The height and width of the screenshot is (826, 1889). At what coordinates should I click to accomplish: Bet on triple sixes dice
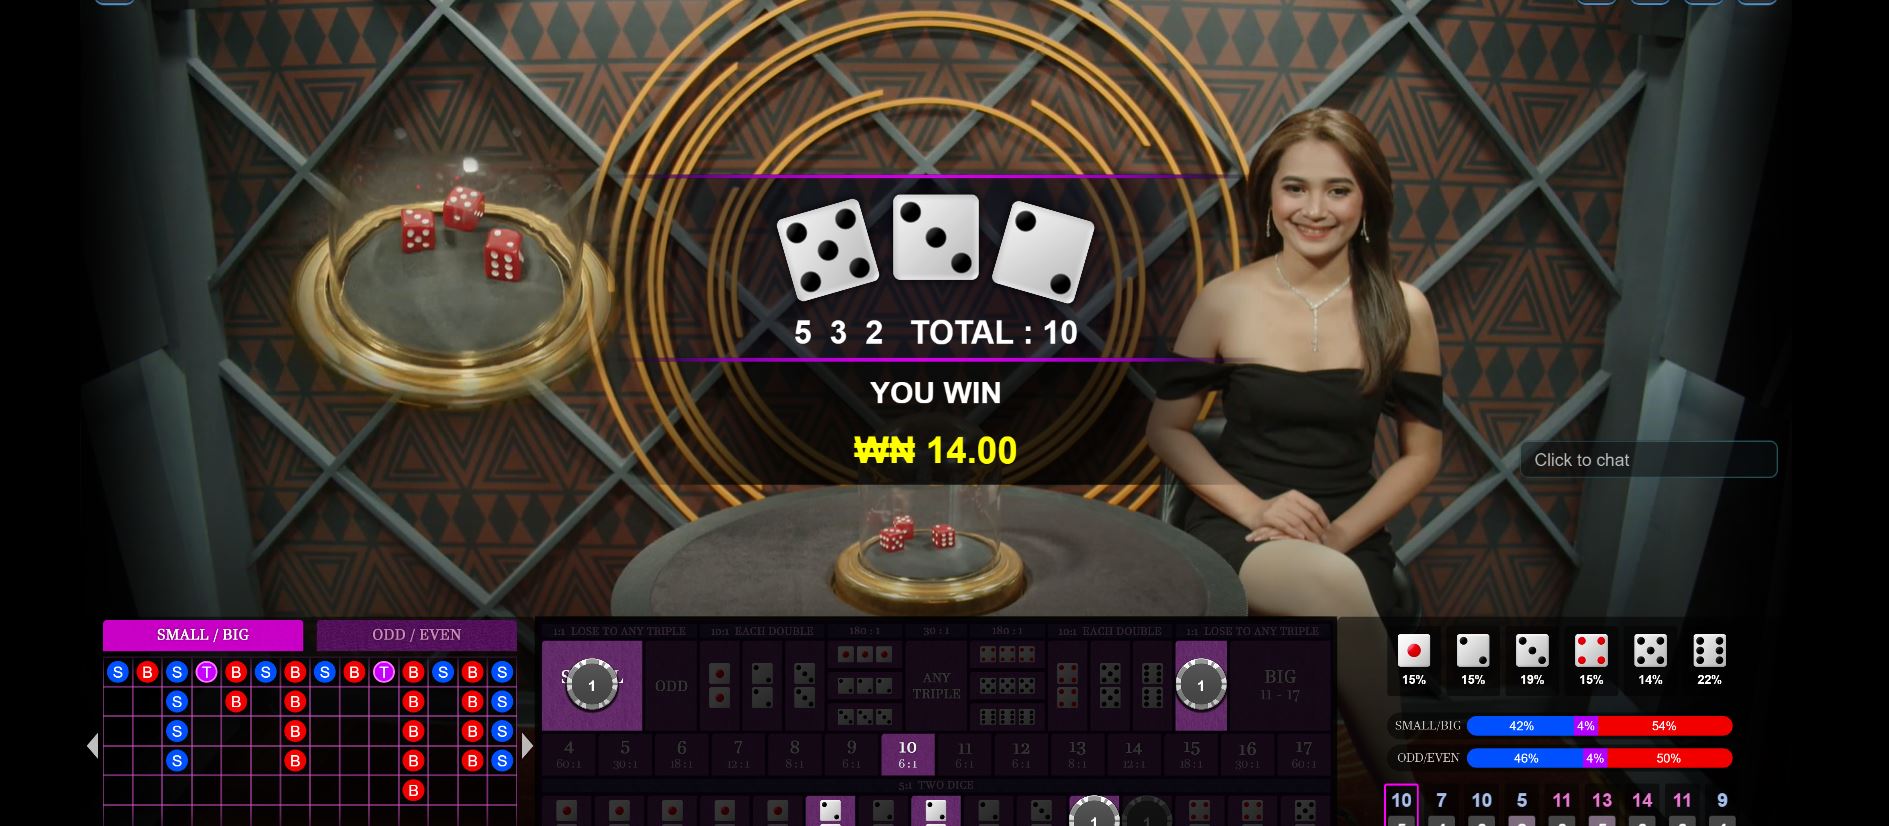pyautogui.click(x=1007, y=717)
